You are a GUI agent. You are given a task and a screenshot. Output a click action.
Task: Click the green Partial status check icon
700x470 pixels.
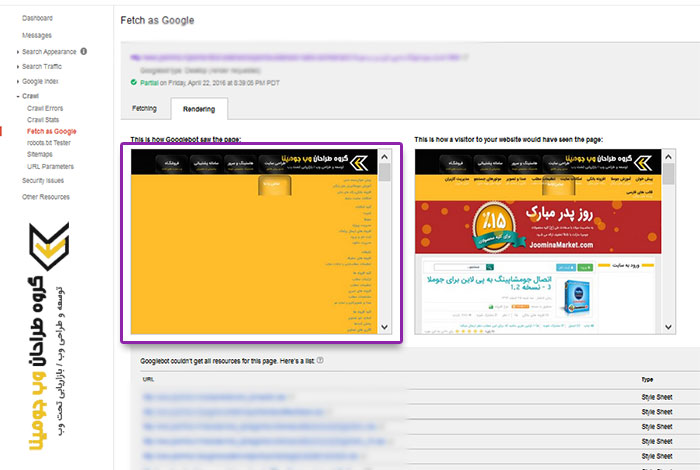pos(133,82)
